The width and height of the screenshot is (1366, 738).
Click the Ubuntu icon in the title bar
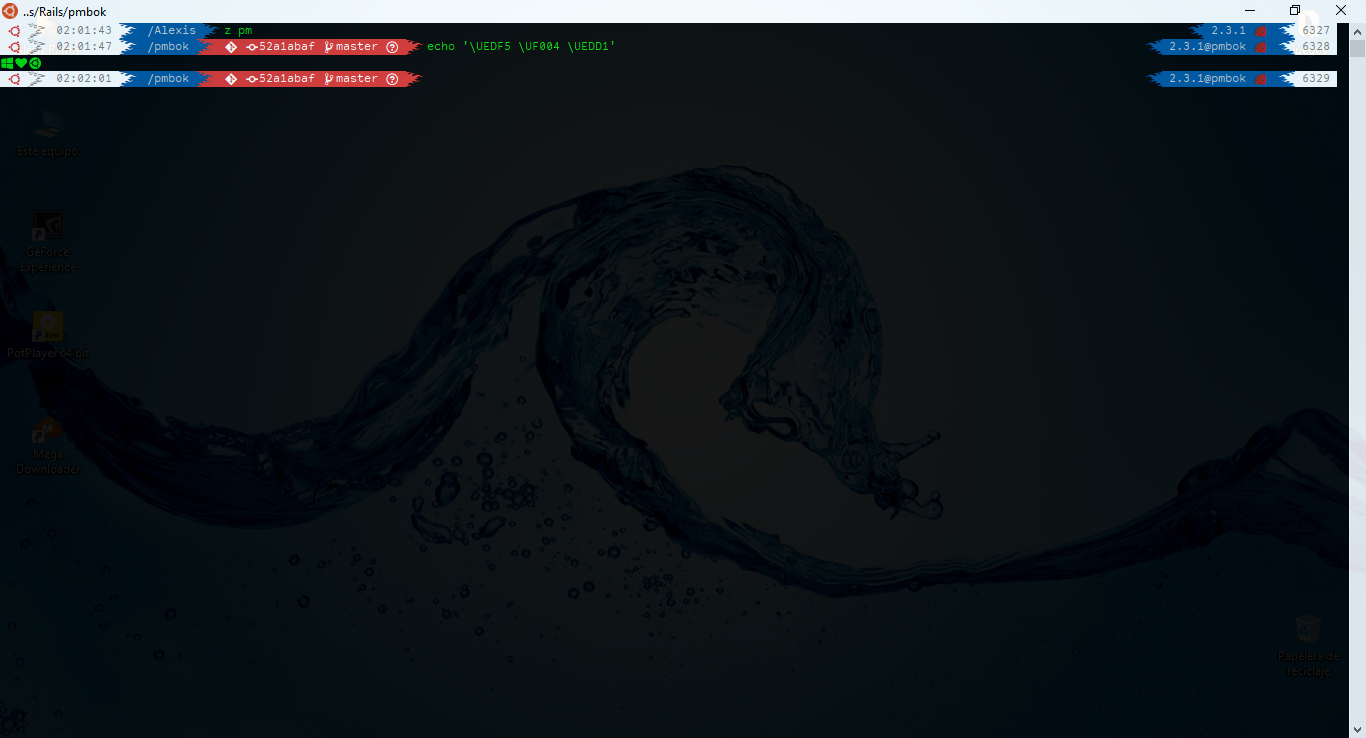9,11
